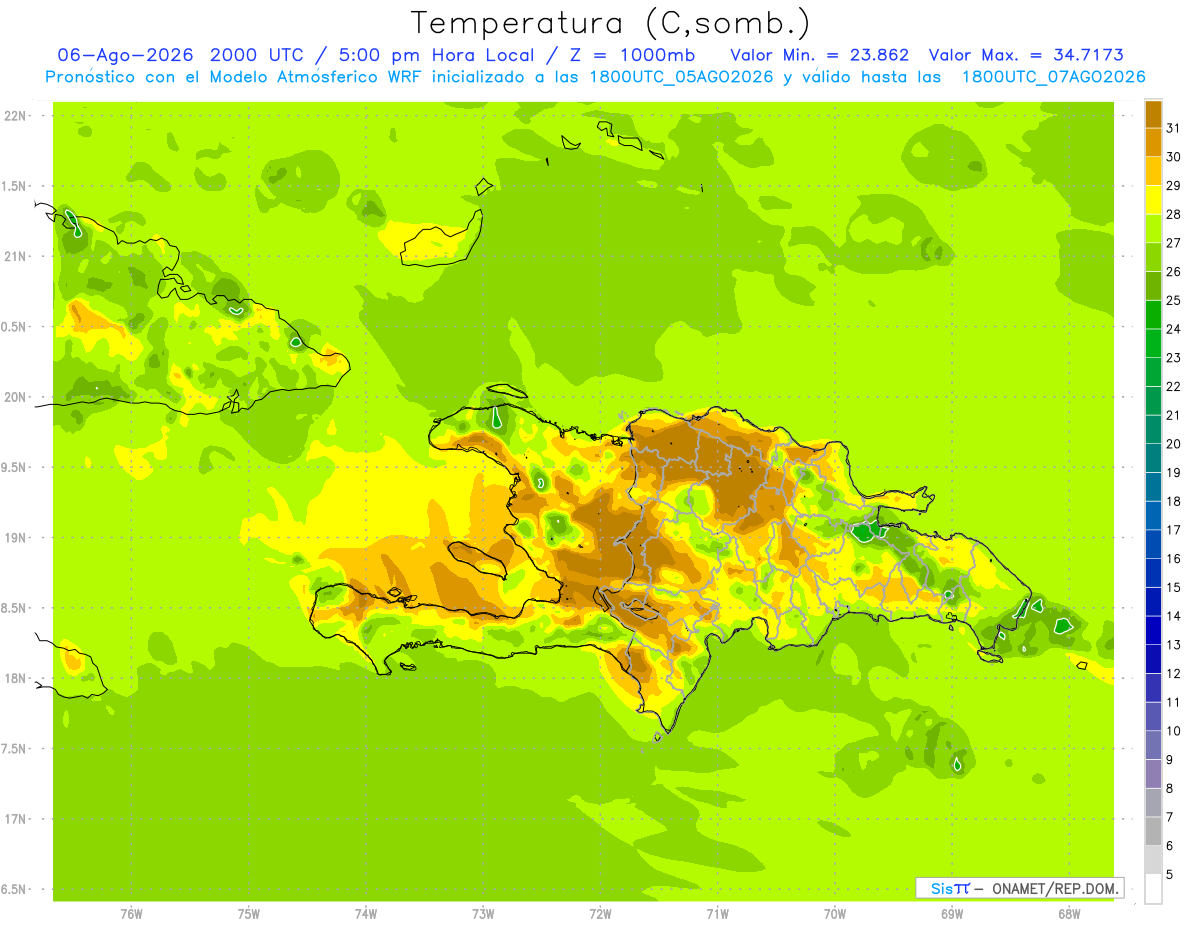1200x927 pixels.
Task: Click the 'ONAMET/REP.DOM.' credit label
Action: [x=1055, y=888]
